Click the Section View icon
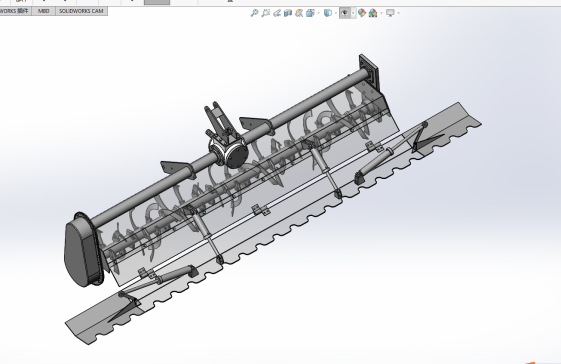This screenshot has height=364, width=561. click(x=288, y=13)
